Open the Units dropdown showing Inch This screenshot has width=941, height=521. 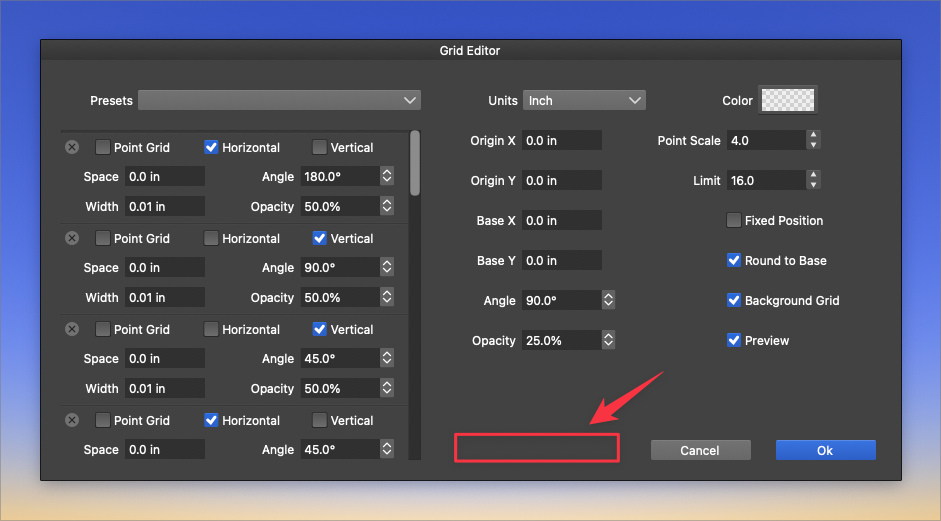tap(584, 100)
